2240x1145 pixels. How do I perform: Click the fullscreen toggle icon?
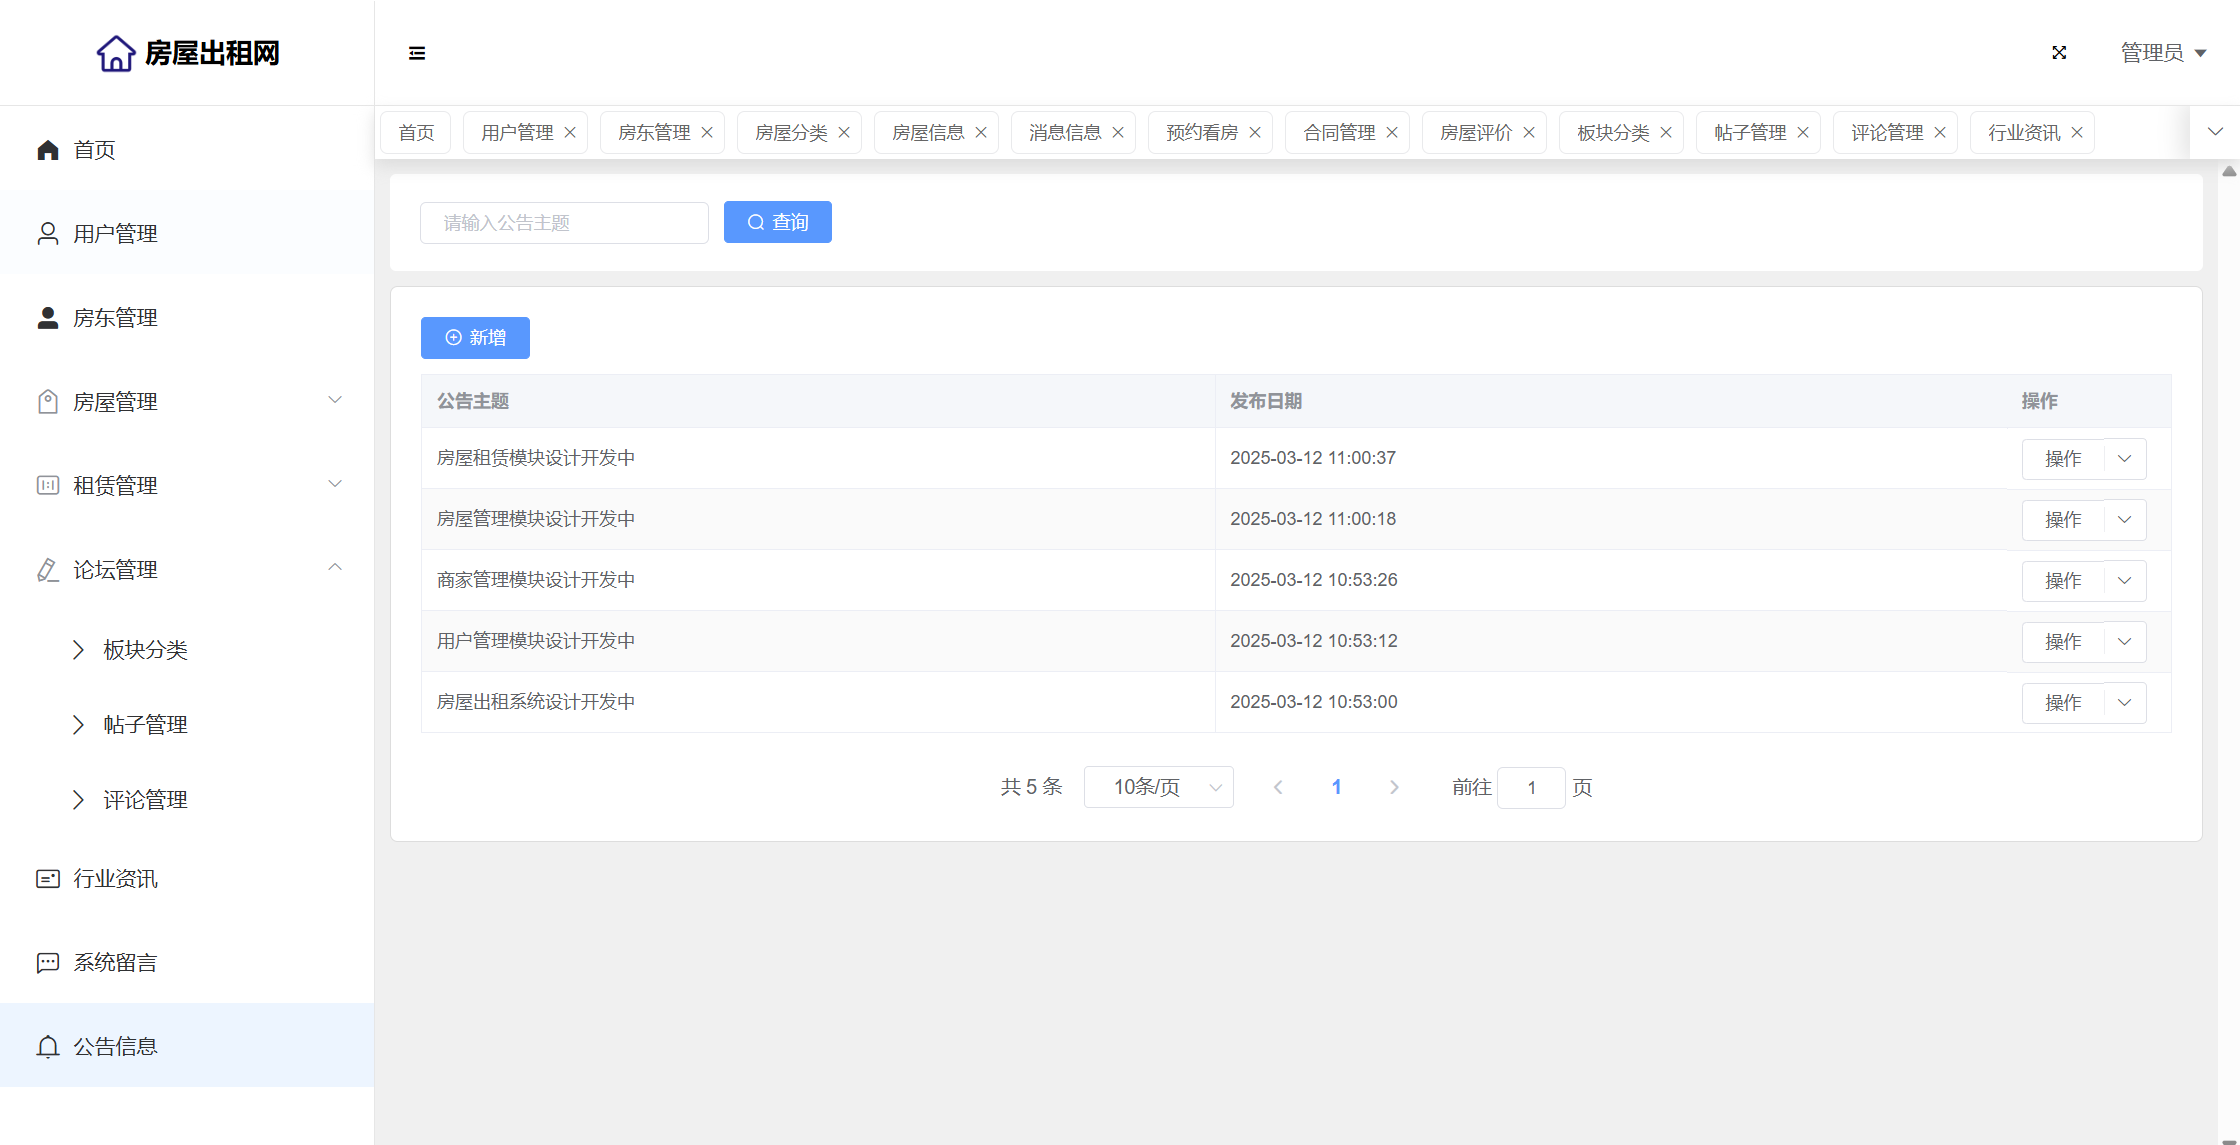click(x=2059, y=53)
